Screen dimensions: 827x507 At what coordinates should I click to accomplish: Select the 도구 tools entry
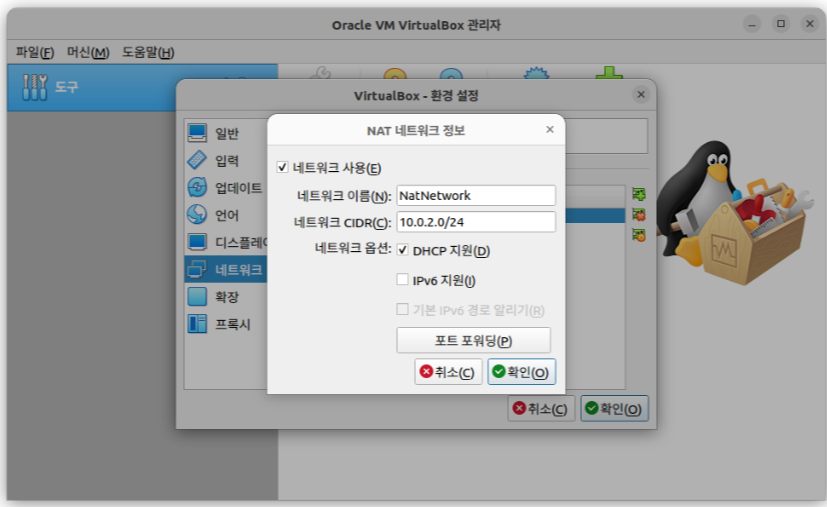[x=142, y=88]
